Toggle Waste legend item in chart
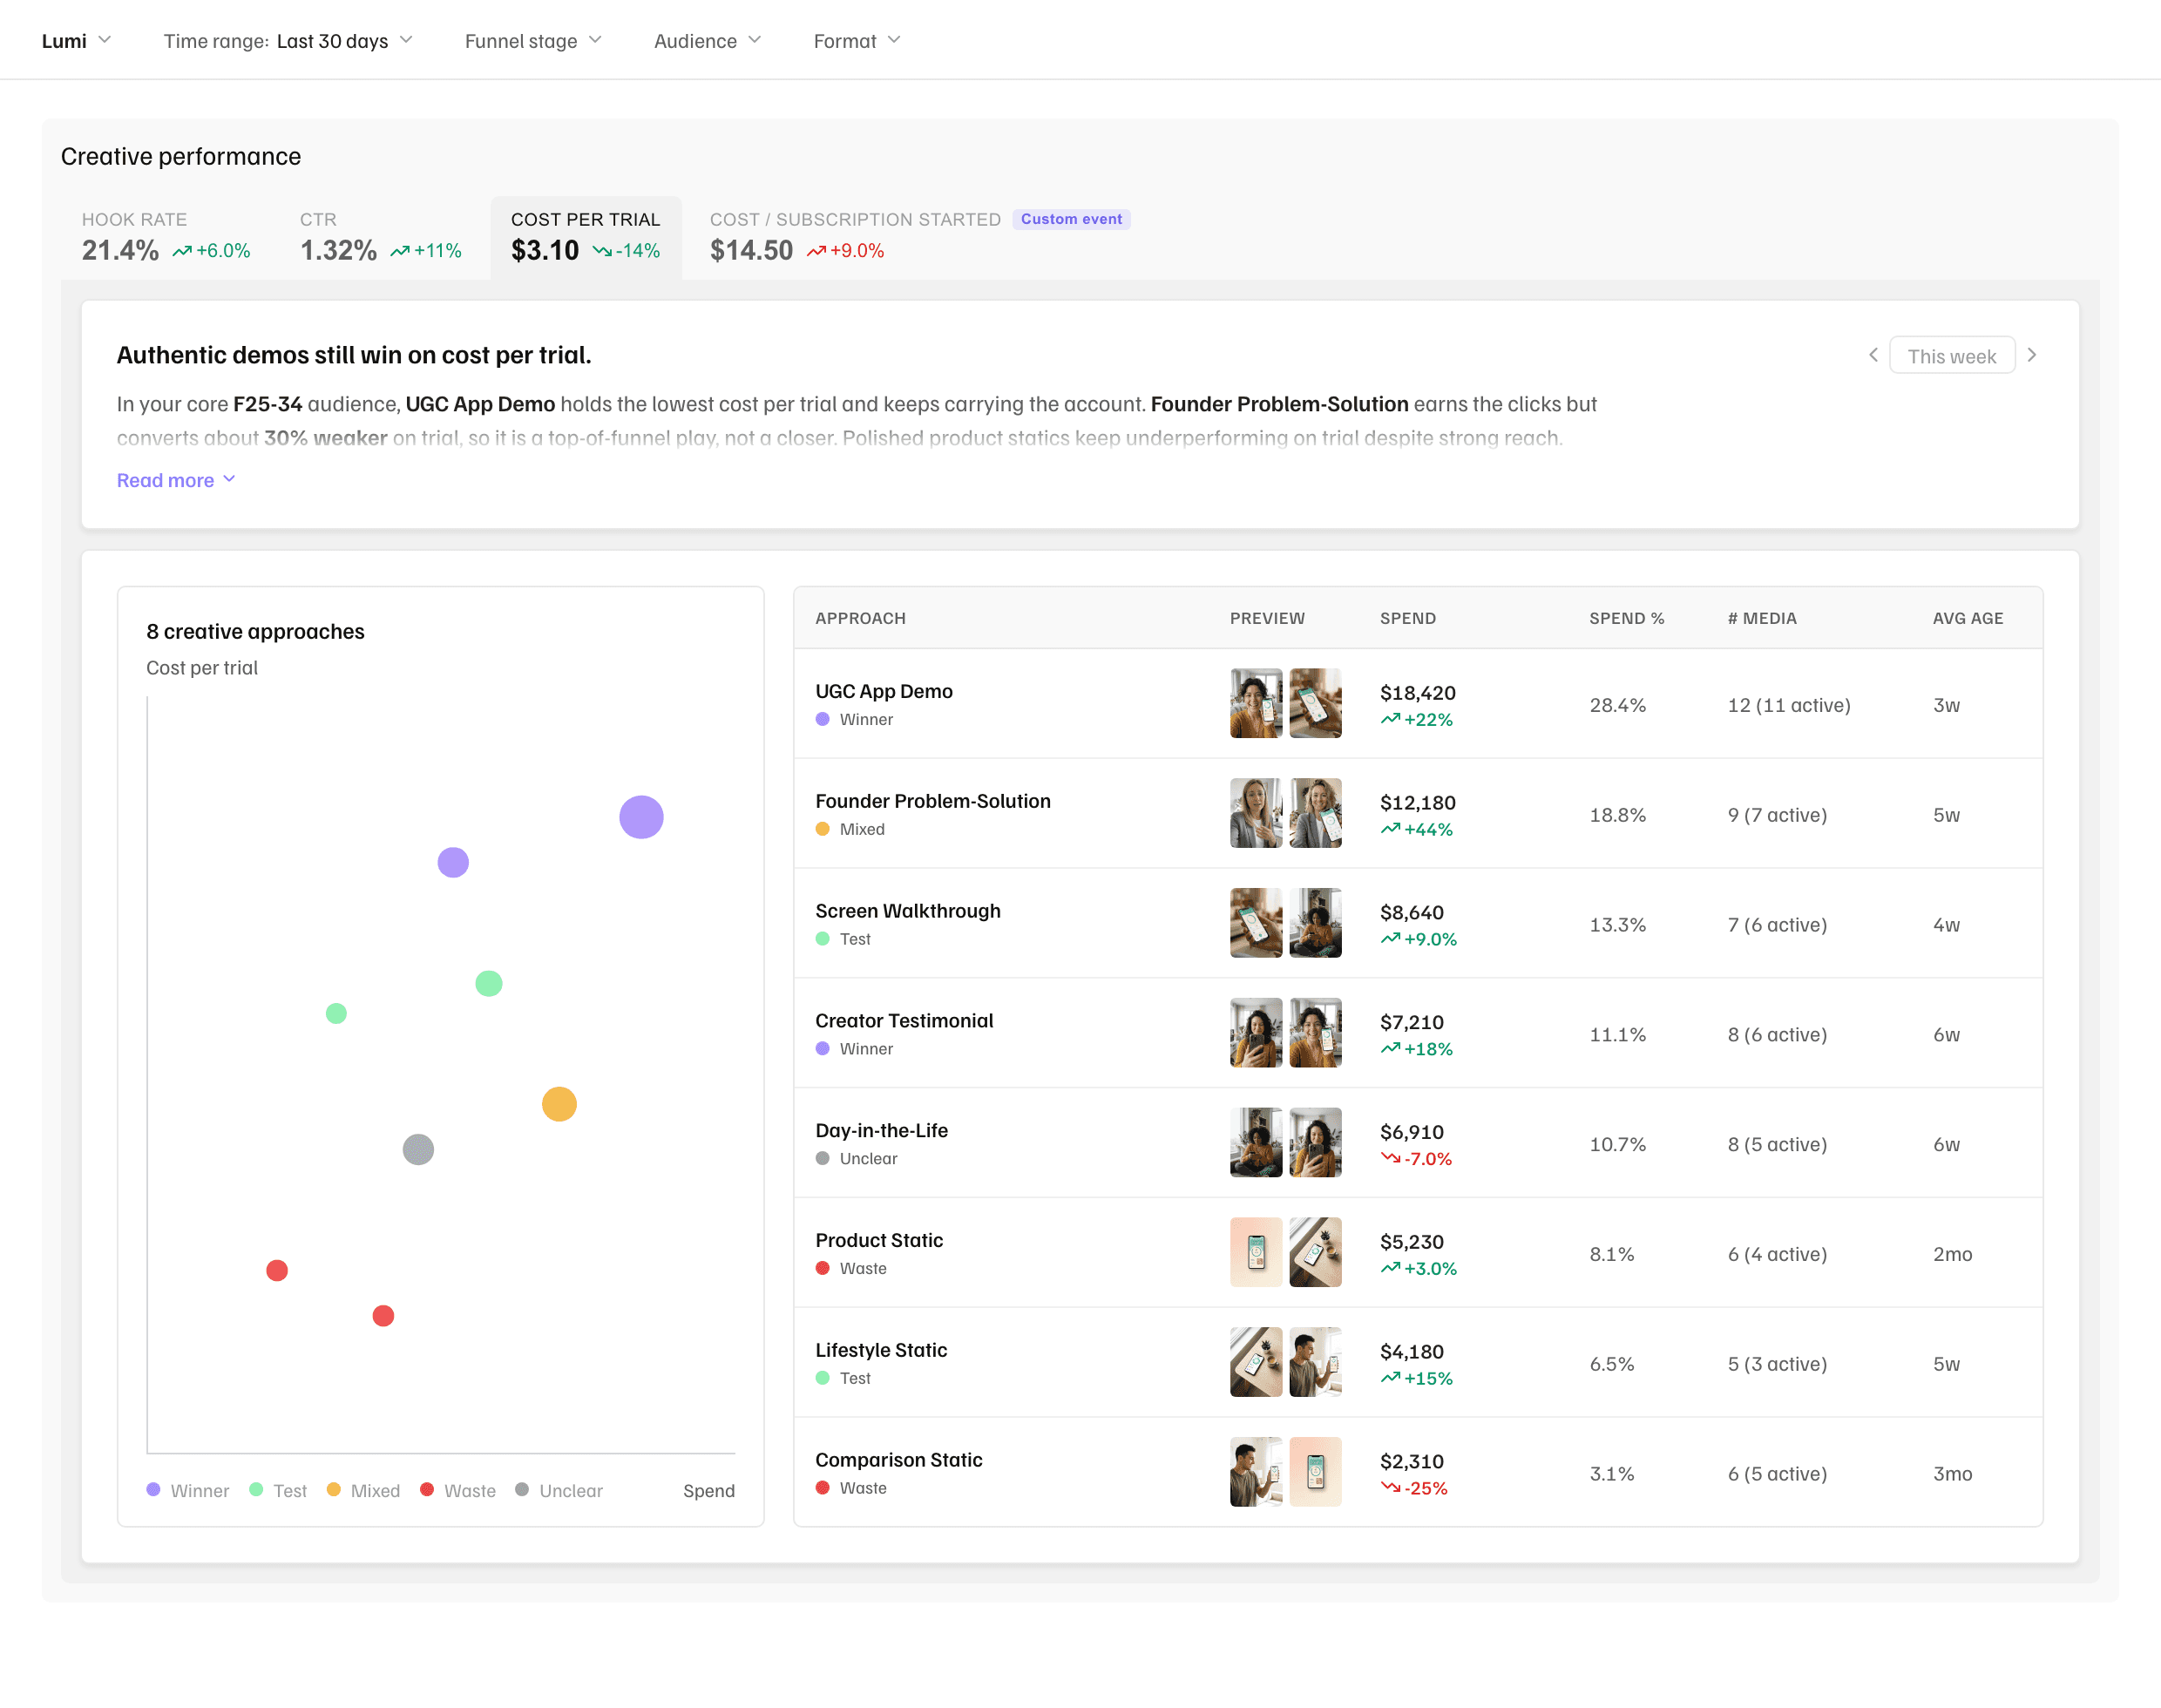The width and height of the screenshot is (2161, 1708). (x=458, y=1490)
